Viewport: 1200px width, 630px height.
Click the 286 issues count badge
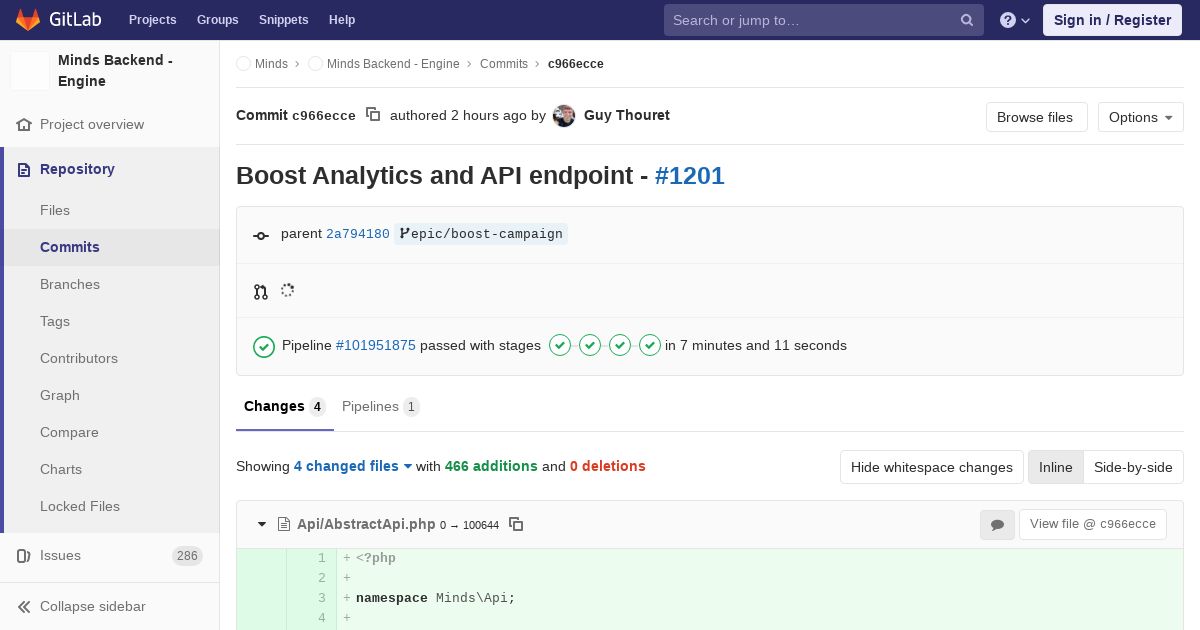187,556
